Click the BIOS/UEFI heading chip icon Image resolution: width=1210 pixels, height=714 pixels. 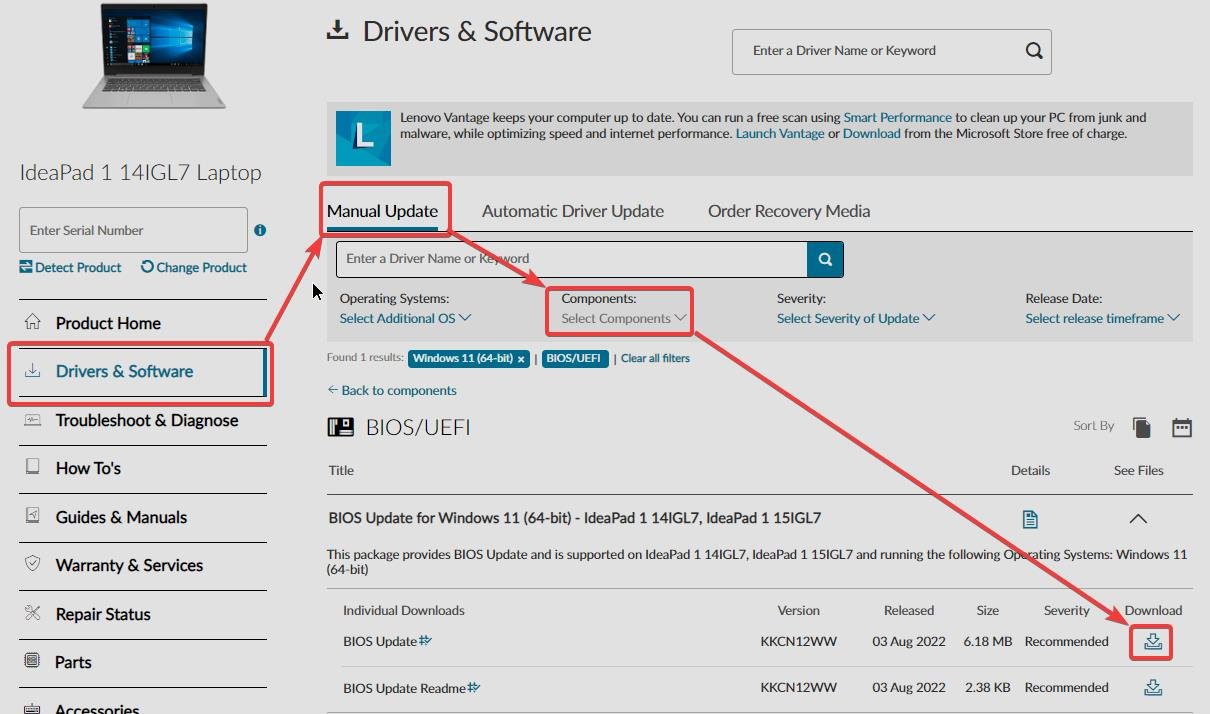click(x=341, y=428)
